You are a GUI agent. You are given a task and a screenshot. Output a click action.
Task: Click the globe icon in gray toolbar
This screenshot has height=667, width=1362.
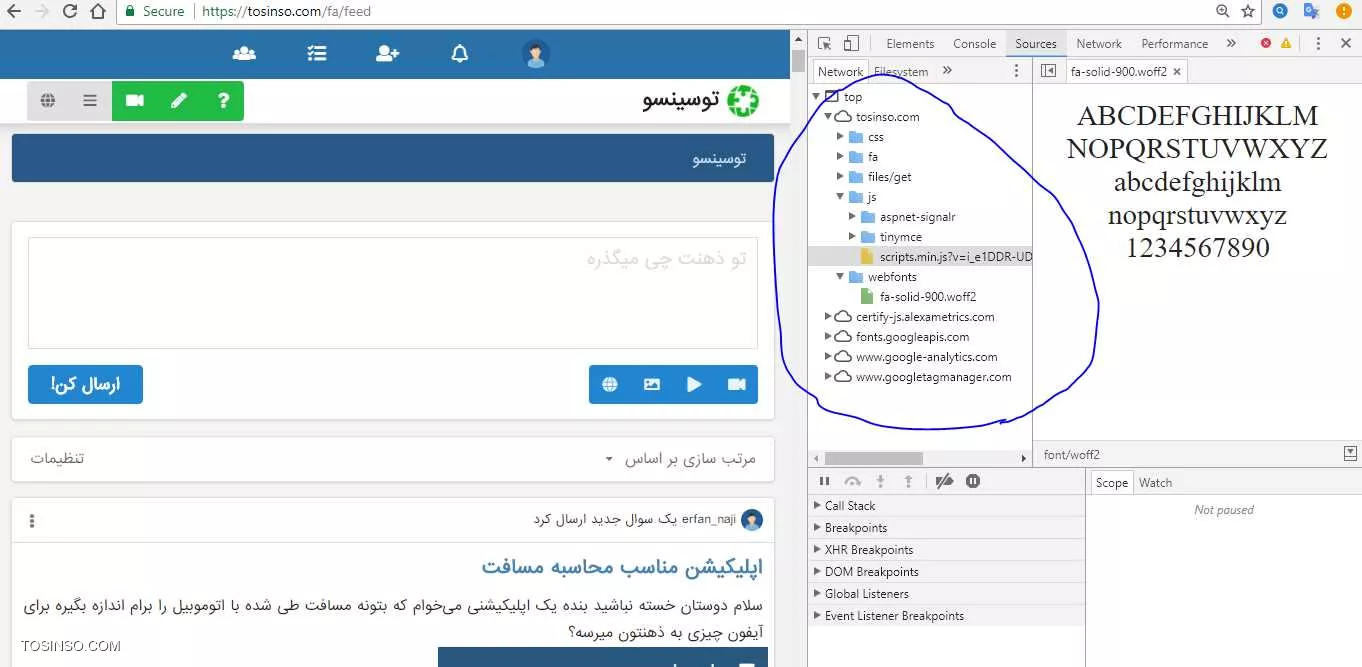tap(48, 100)
